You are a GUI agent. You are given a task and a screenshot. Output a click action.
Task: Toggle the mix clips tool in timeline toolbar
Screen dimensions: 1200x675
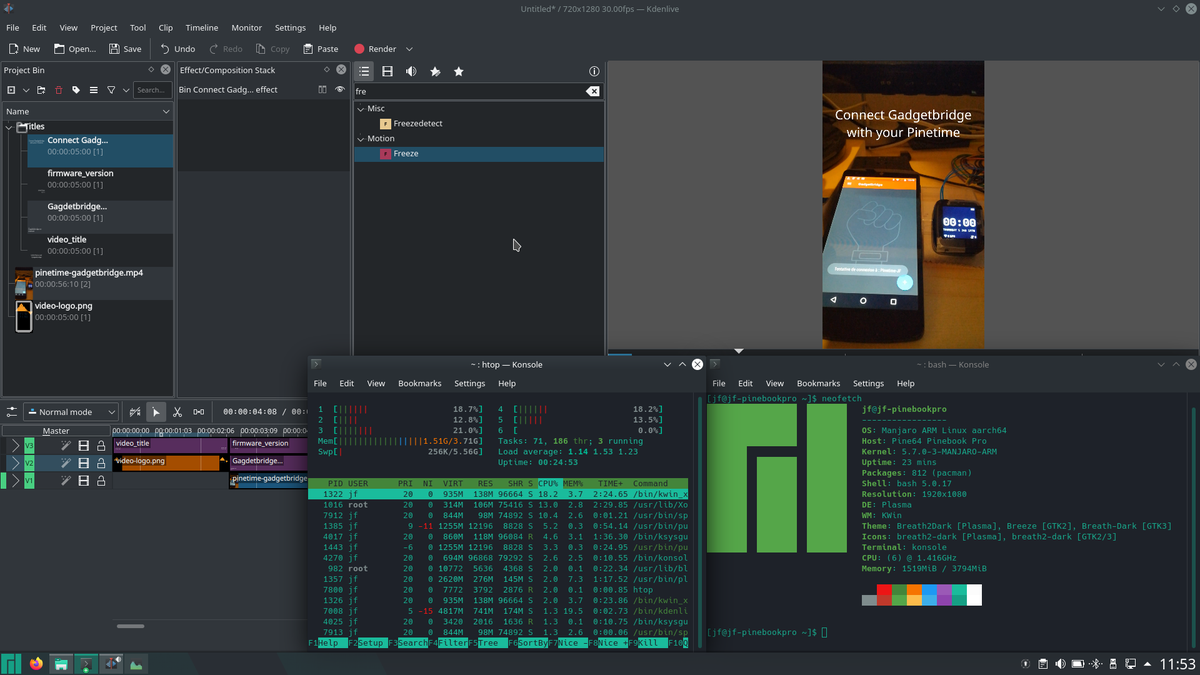coord(135,412)
